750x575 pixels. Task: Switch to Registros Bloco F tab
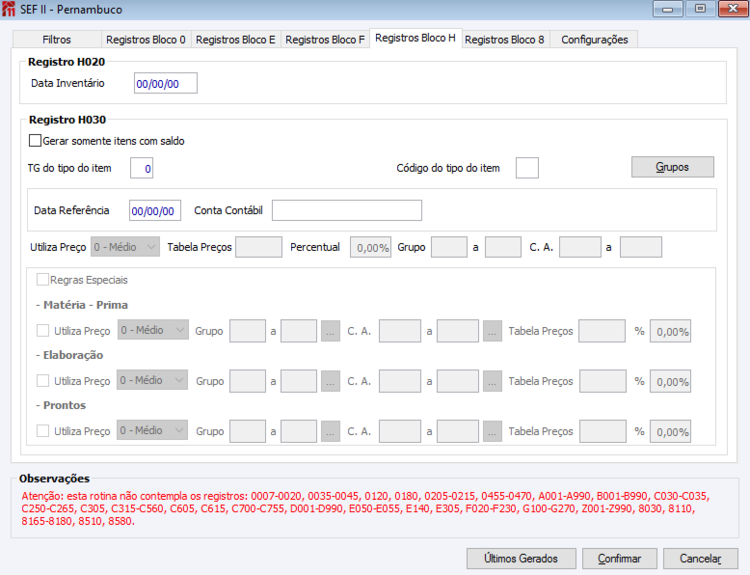[x=325, y=40]
